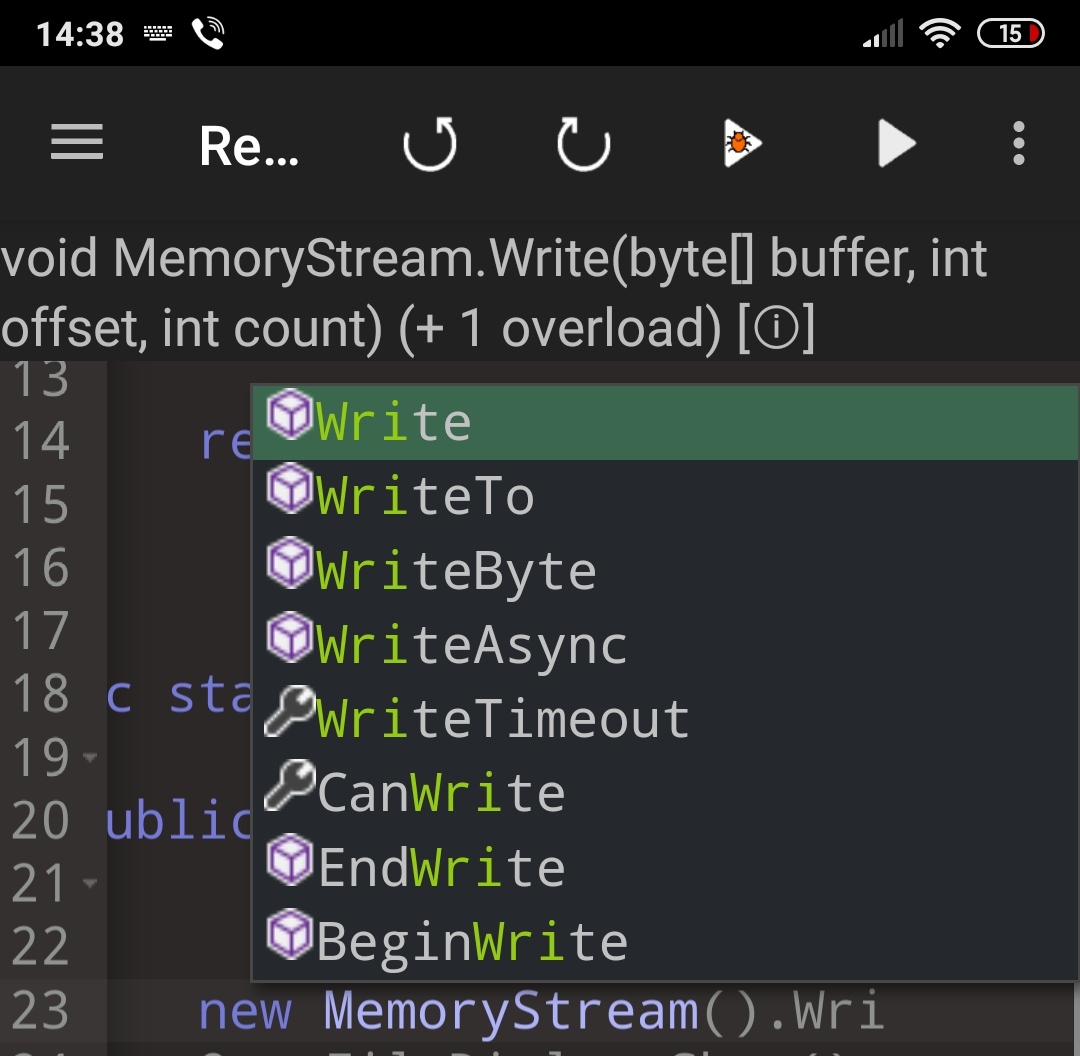Undo the last edit
The height and width of the screenshot is (1056, 1080).
[429, 143]
